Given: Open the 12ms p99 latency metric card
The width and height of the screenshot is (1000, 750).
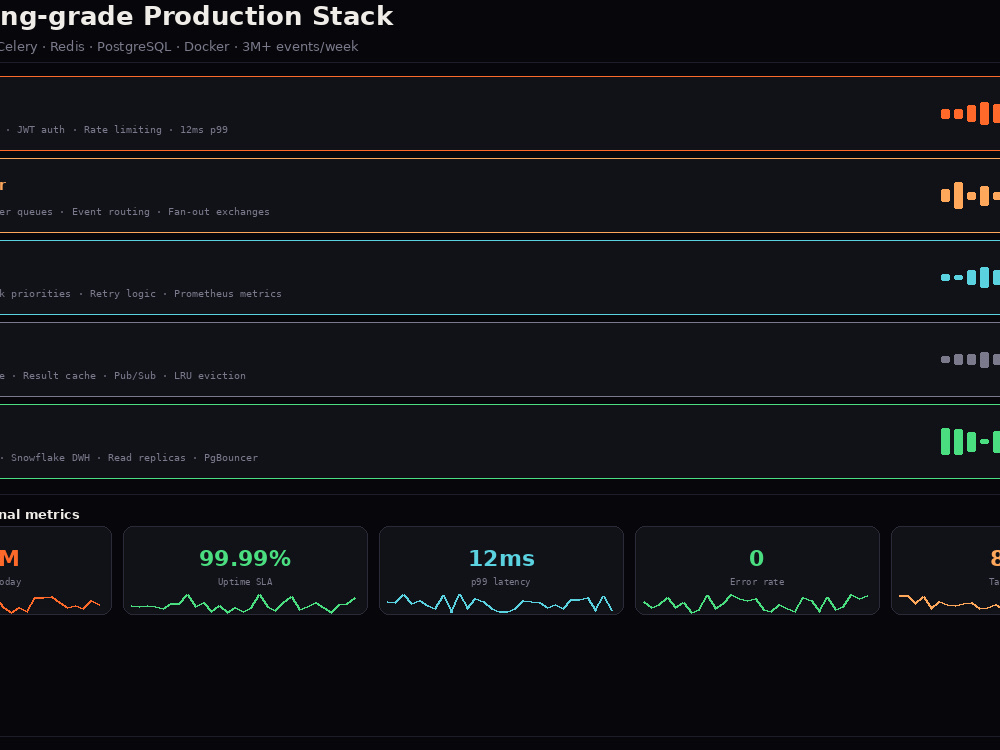Looking at the screenshot, I should 501,571.
